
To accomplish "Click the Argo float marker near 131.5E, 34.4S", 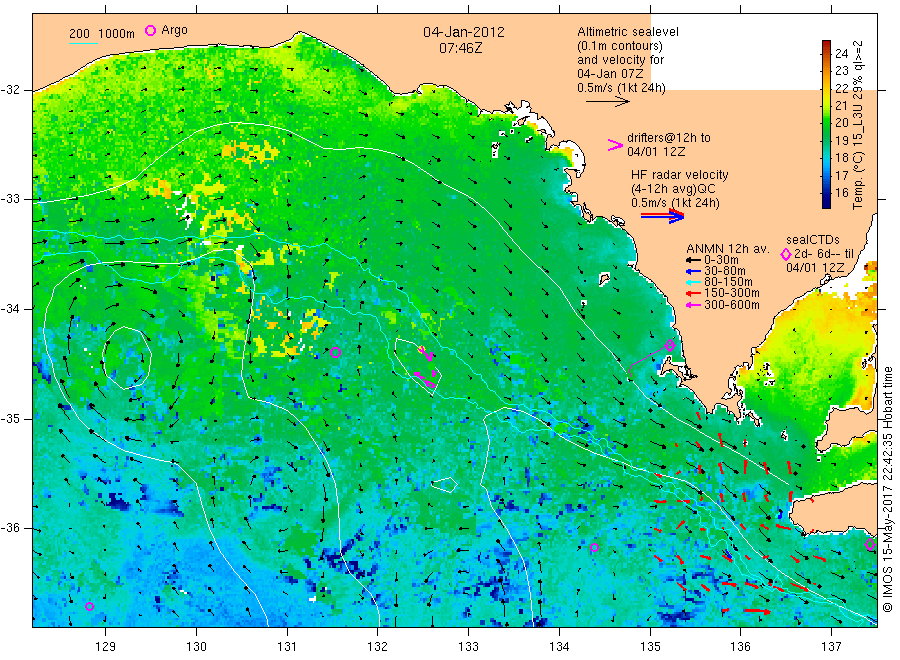I will (x=336, y=352).
